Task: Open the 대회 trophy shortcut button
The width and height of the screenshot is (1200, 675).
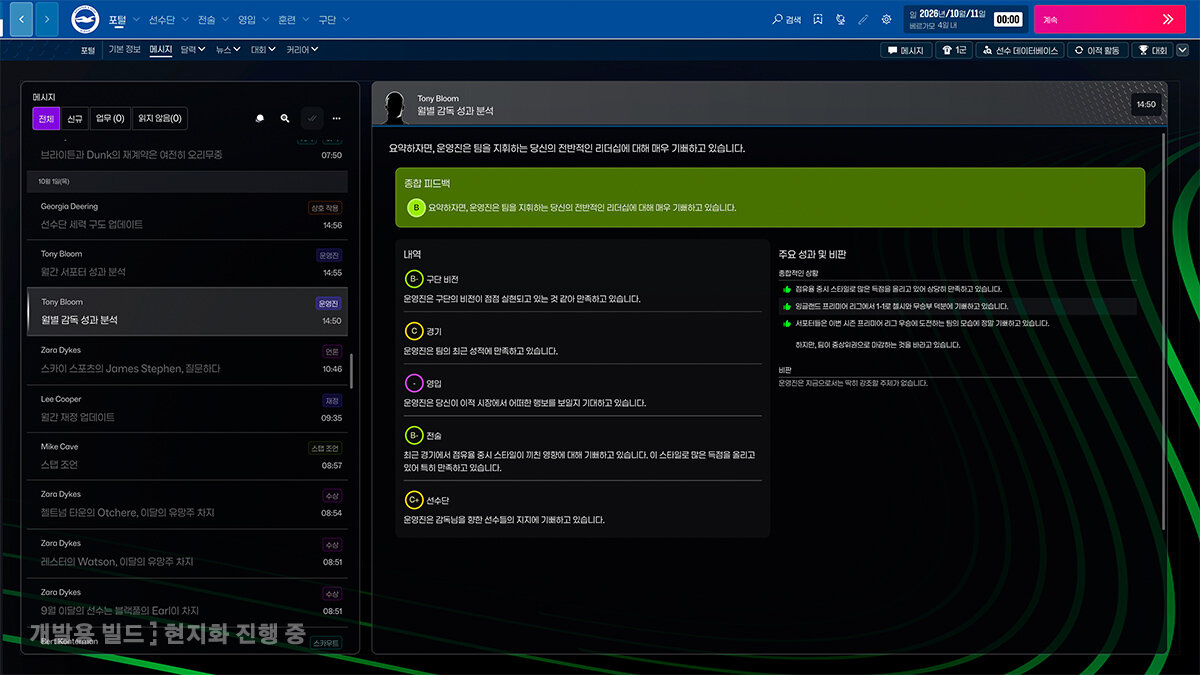Action: pyautogui.click(x=1153, y=50)
